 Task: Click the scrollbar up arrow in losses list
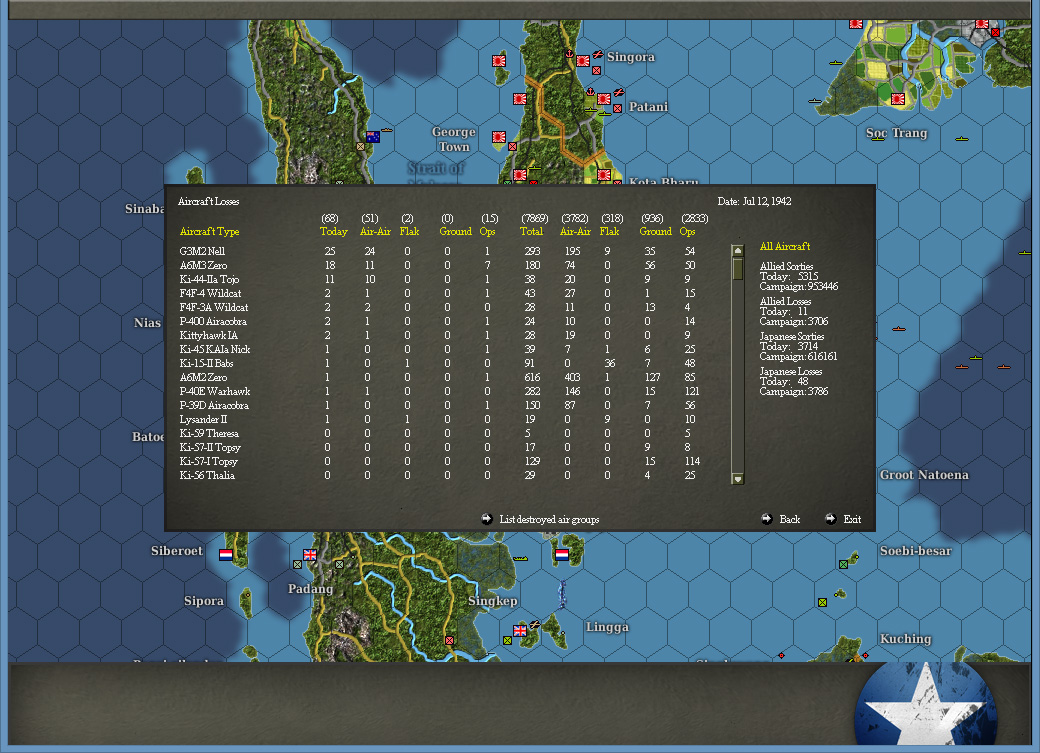737,251
